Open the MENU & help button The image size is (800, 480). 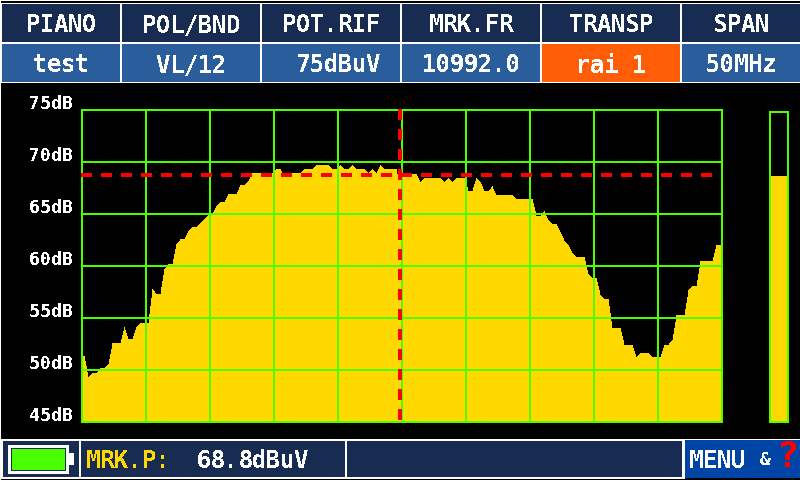(x=742, y=459)
